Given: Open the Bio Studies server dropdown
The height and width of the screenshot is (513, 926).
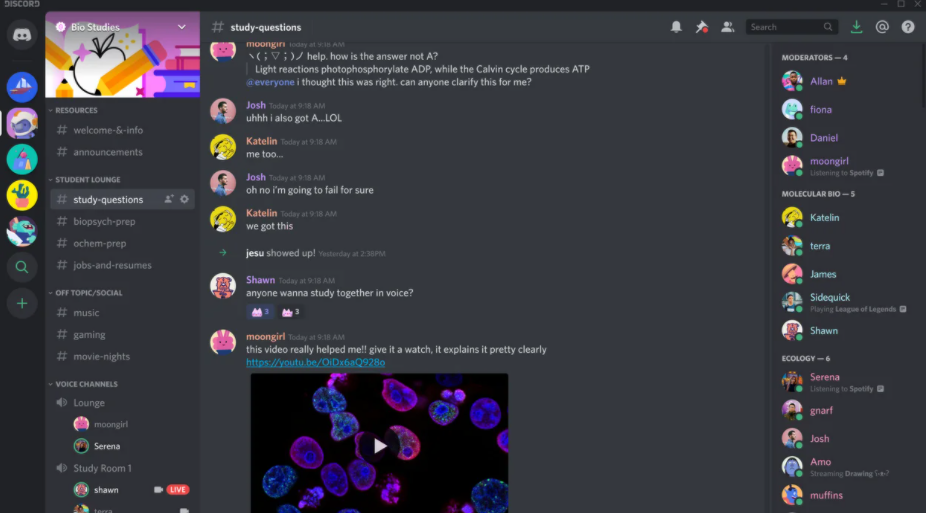Looking at the screenshot, I should 181,27.
